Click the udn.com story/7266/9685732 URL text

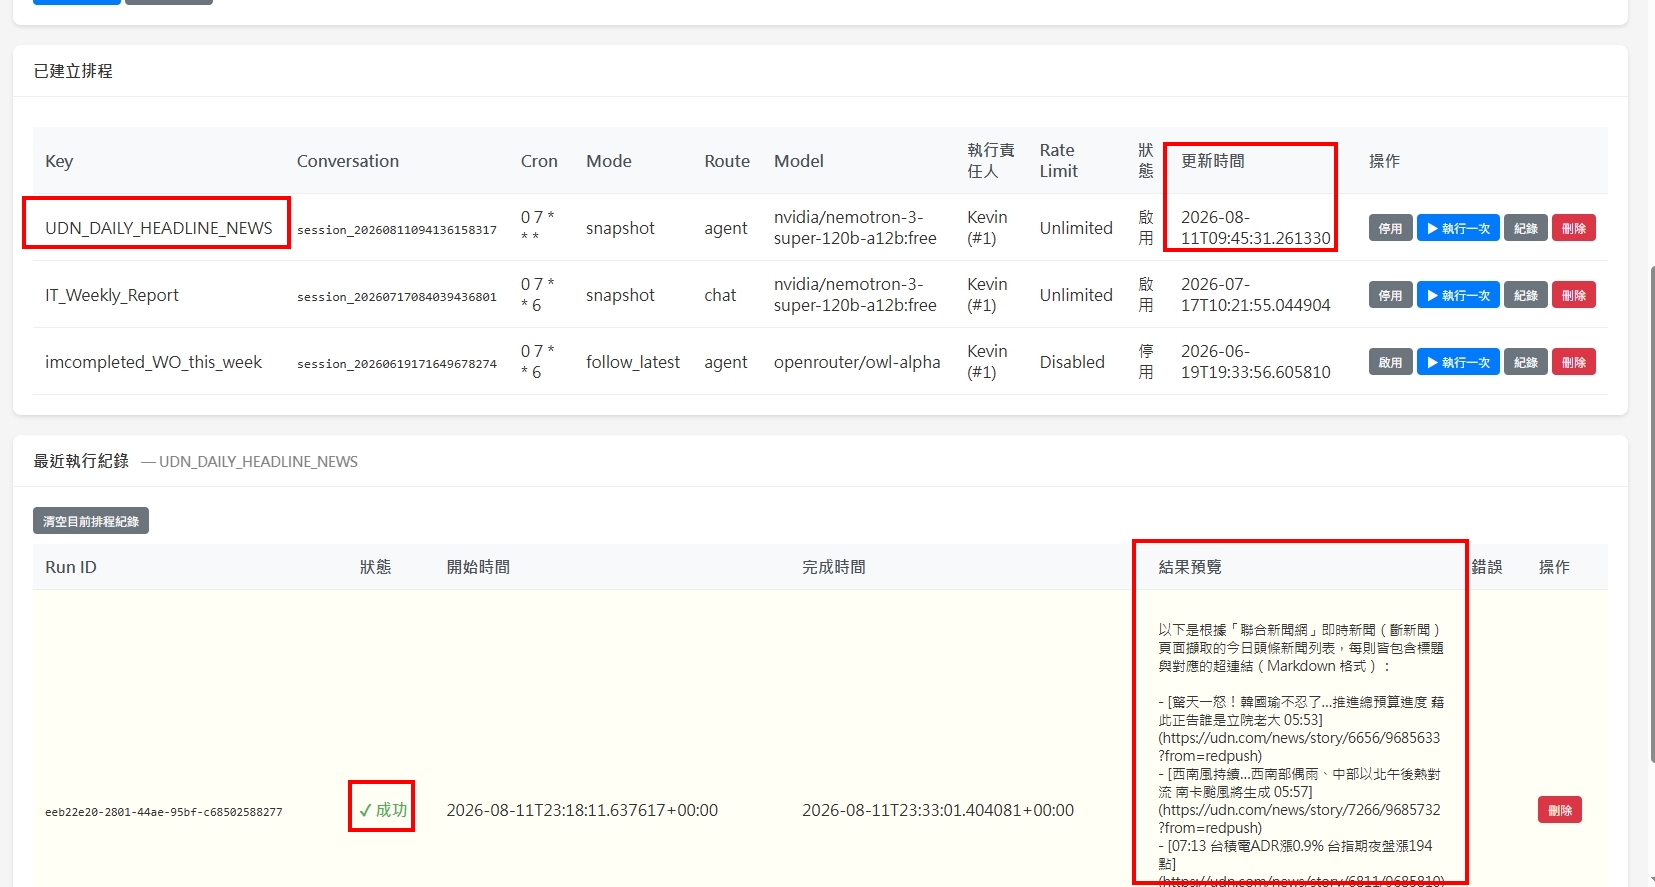[1299, 819]
